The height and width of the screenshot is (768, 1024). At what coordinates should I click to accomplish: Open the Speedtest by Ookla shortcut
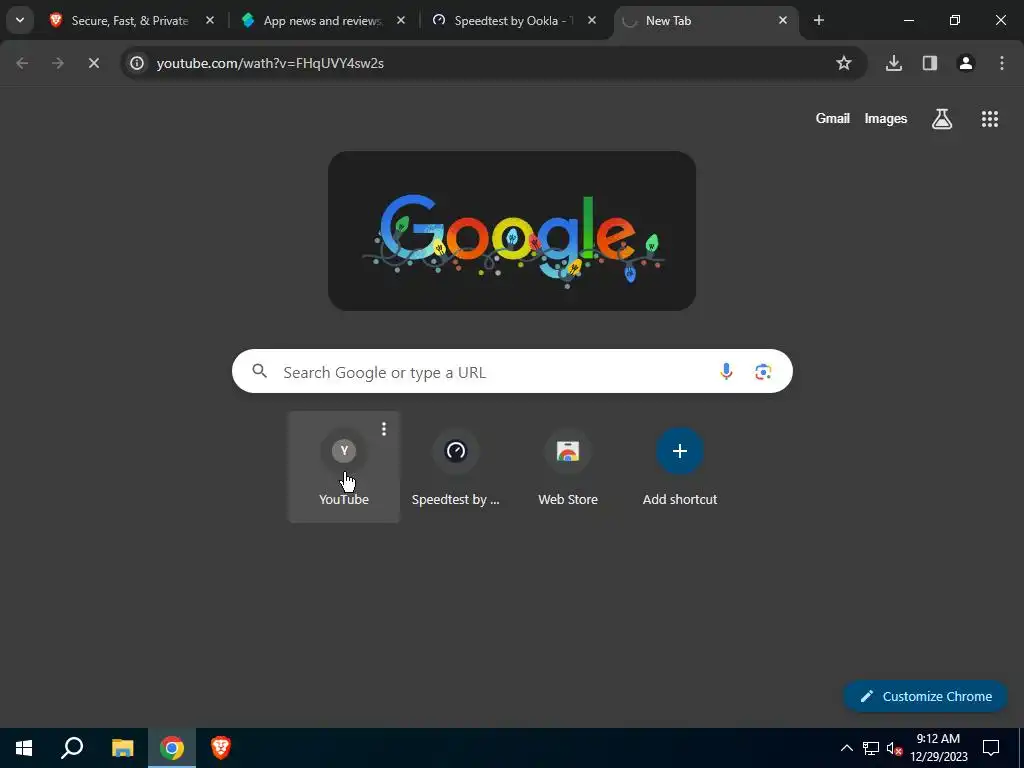tap(456, 467)
